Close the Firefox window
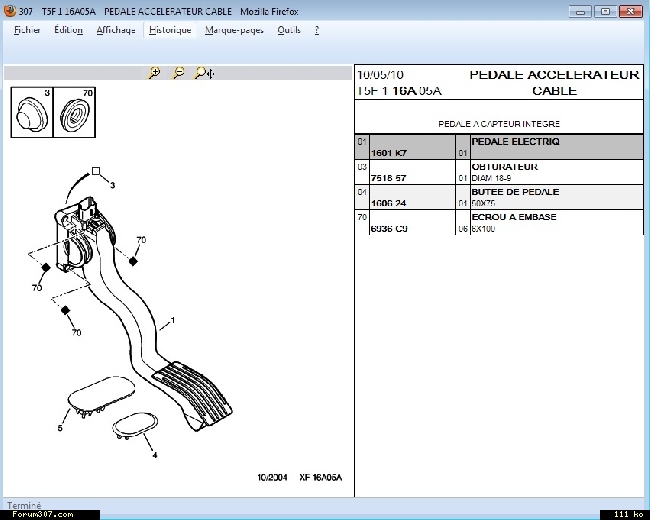This screenshot has width=650, height=520. (631, 12)
